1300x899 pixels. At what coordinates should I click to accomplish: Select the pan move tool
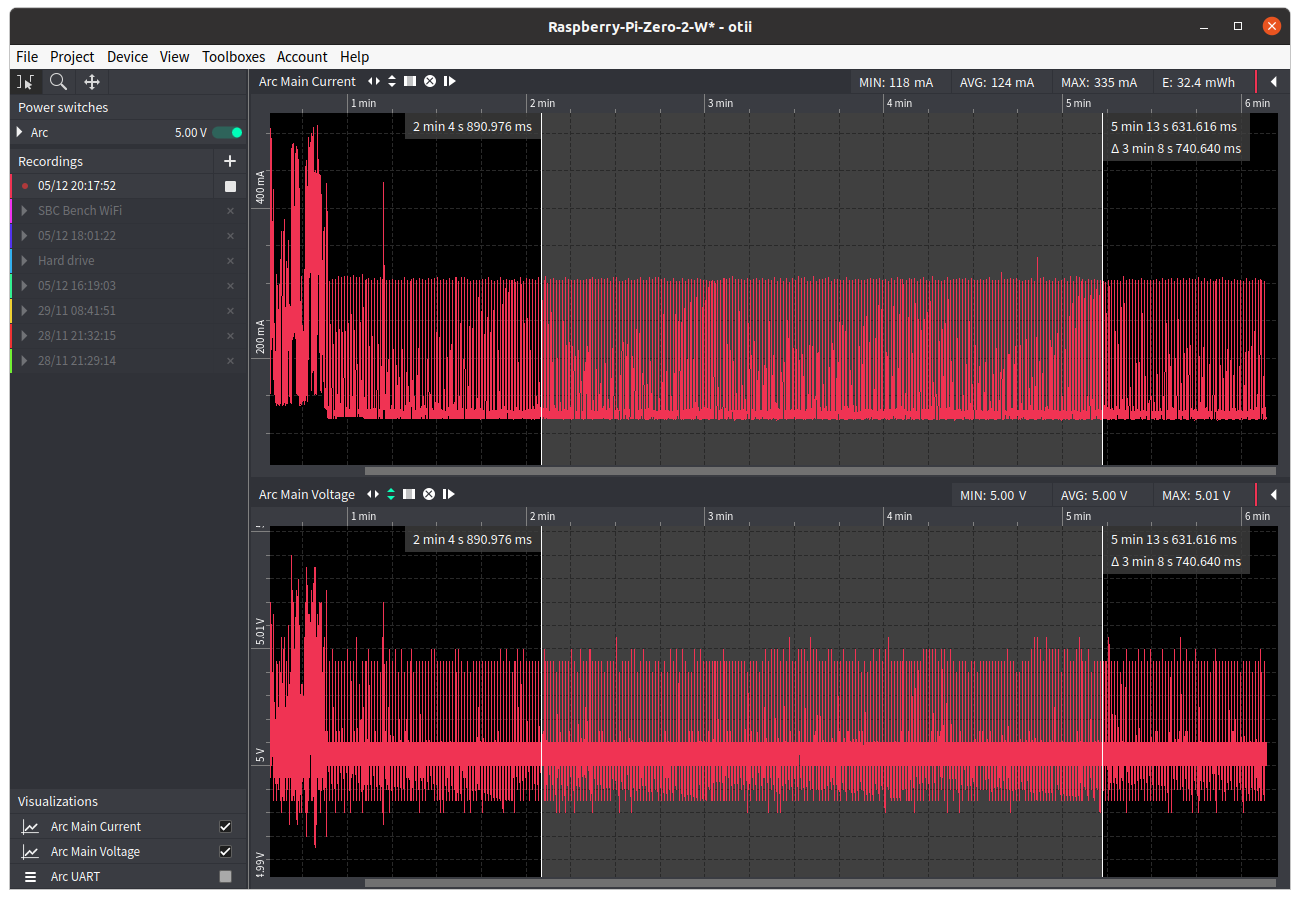(x=92, y=82)
